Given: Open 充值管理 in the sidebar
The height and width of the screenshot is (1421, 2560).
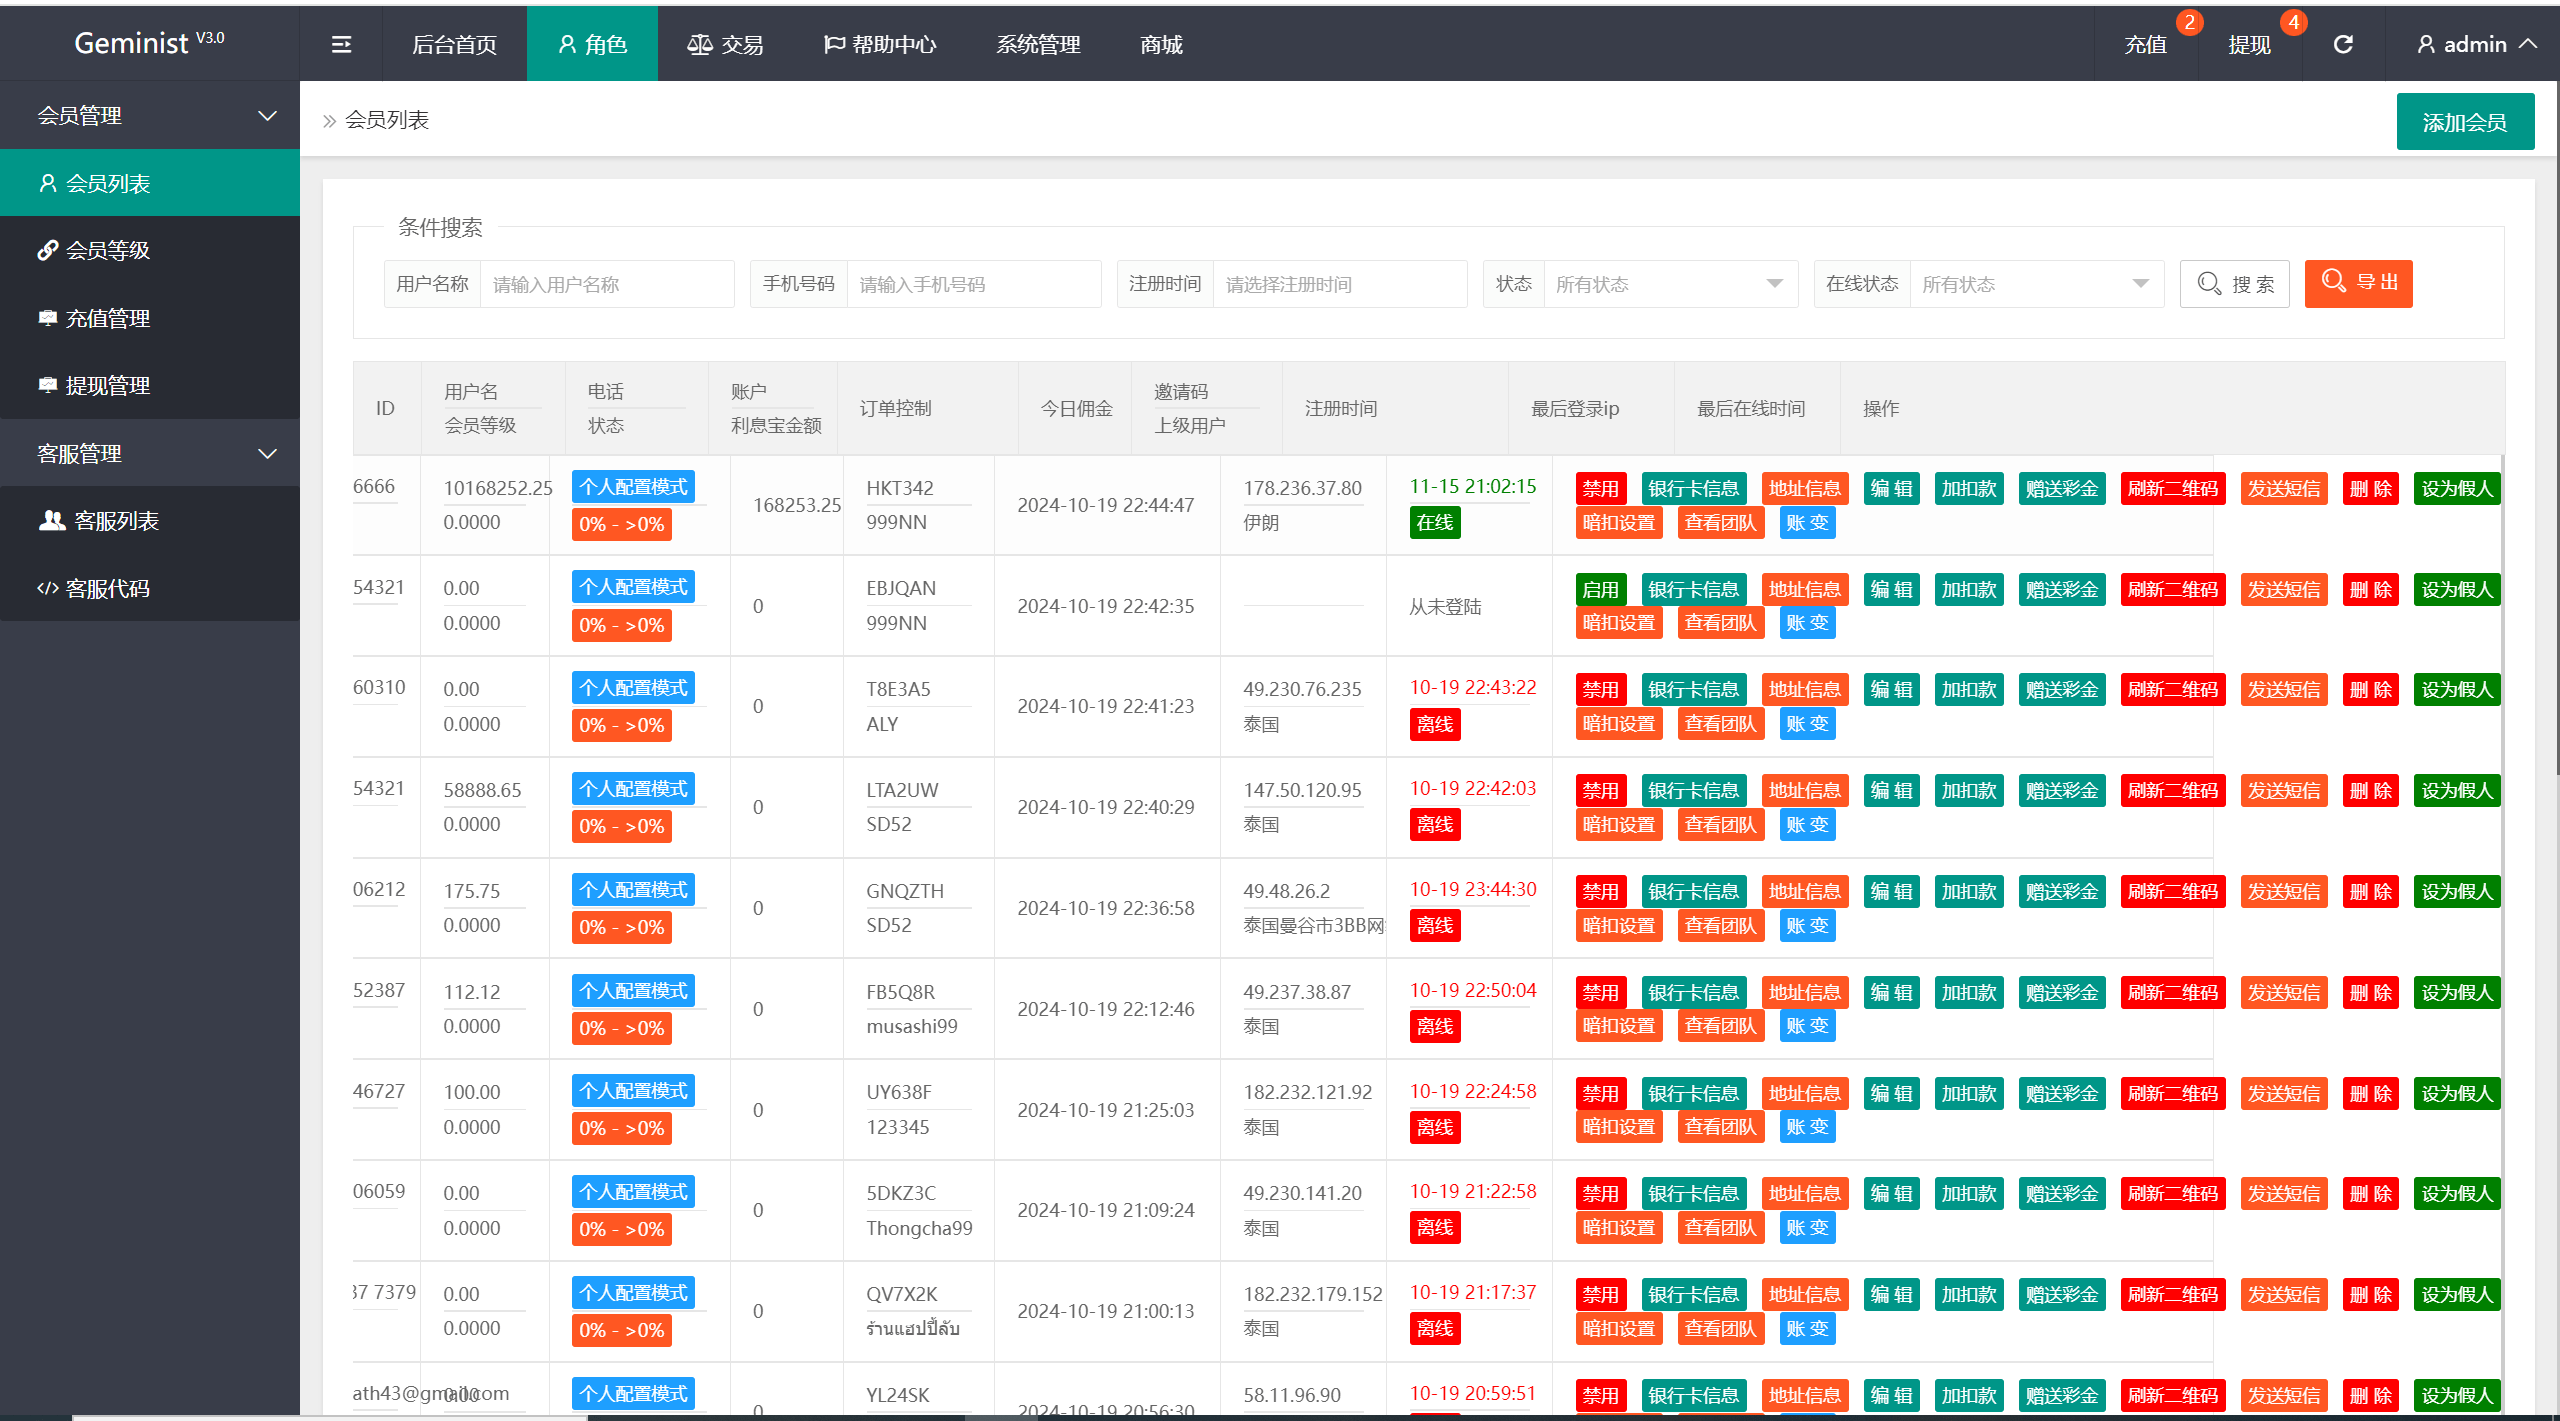Looking at the screenshot, I should pyautogui.click(x=107, y=318).
